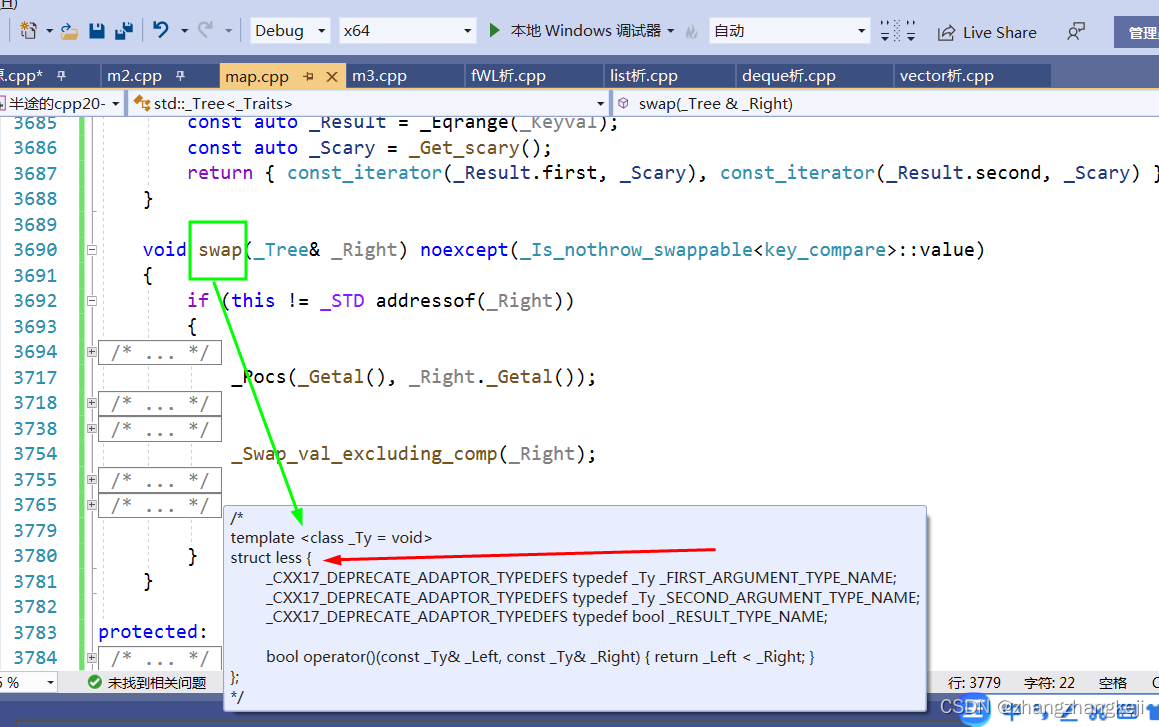Collapse the if block at line 3692
This screenshot has height=727, width=1159.
(92, 301)
